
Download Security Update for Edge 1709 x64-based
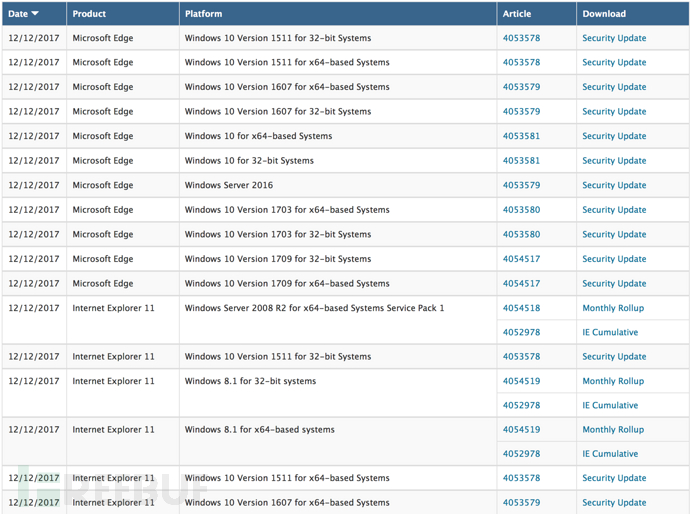click(614, 283)
